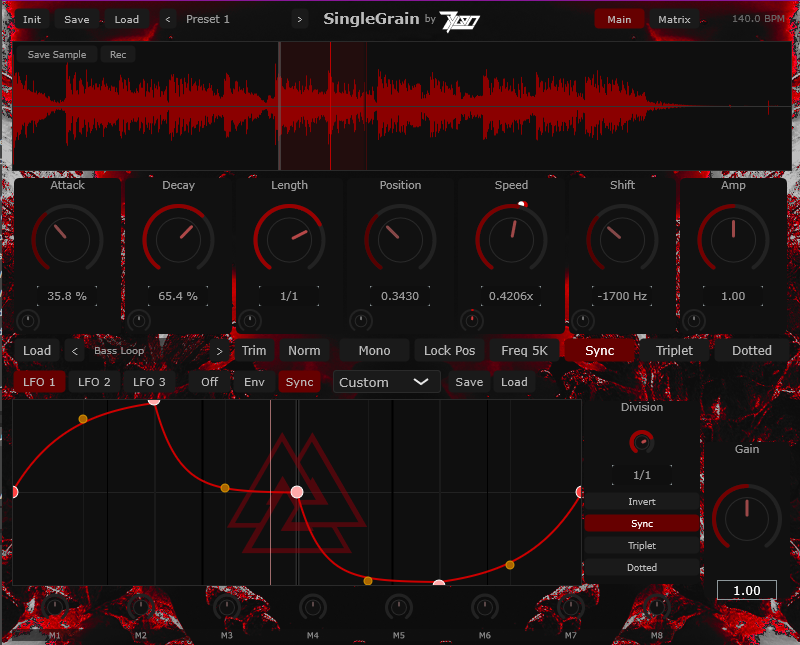
Task: Click the 1.00 gain value field
Action: pyautogui.click(x=747, y=589)
